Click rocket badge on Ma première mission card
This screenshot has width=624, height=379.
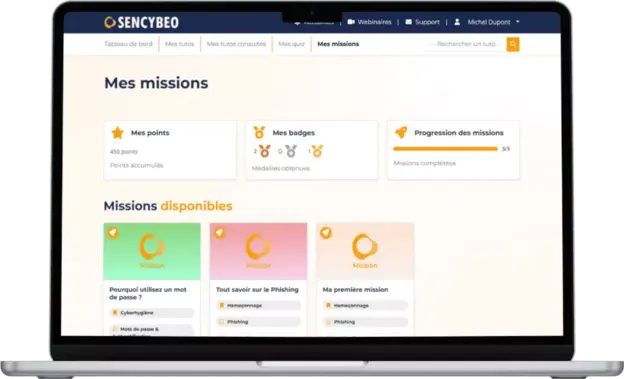point(326,232)
